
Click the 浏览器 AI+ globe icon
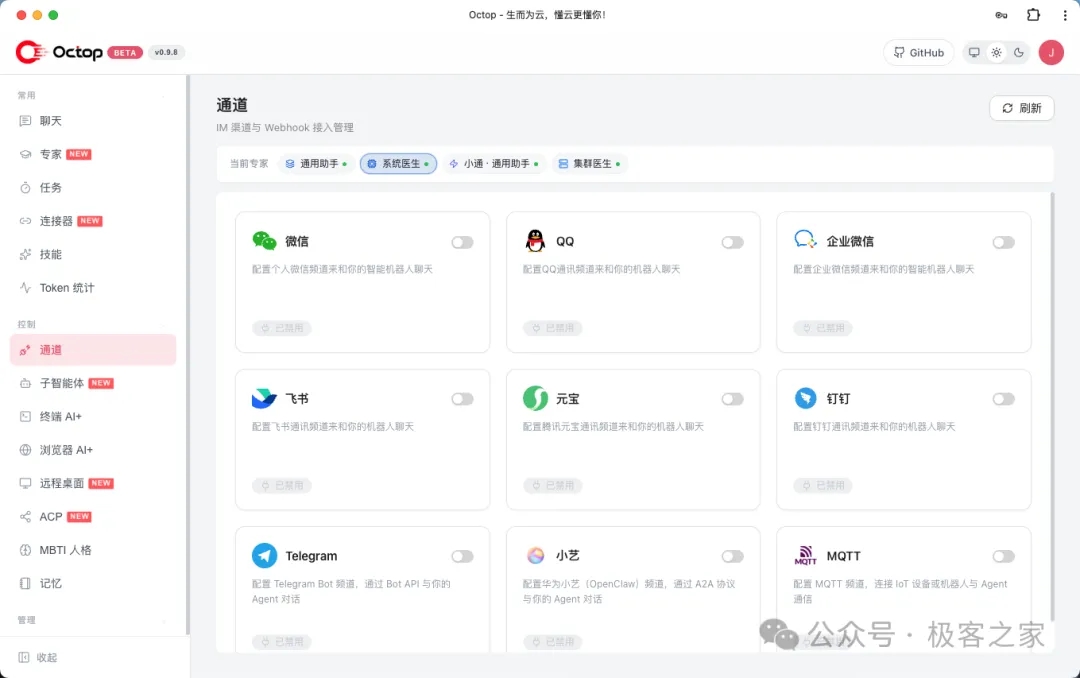point(25,450)
